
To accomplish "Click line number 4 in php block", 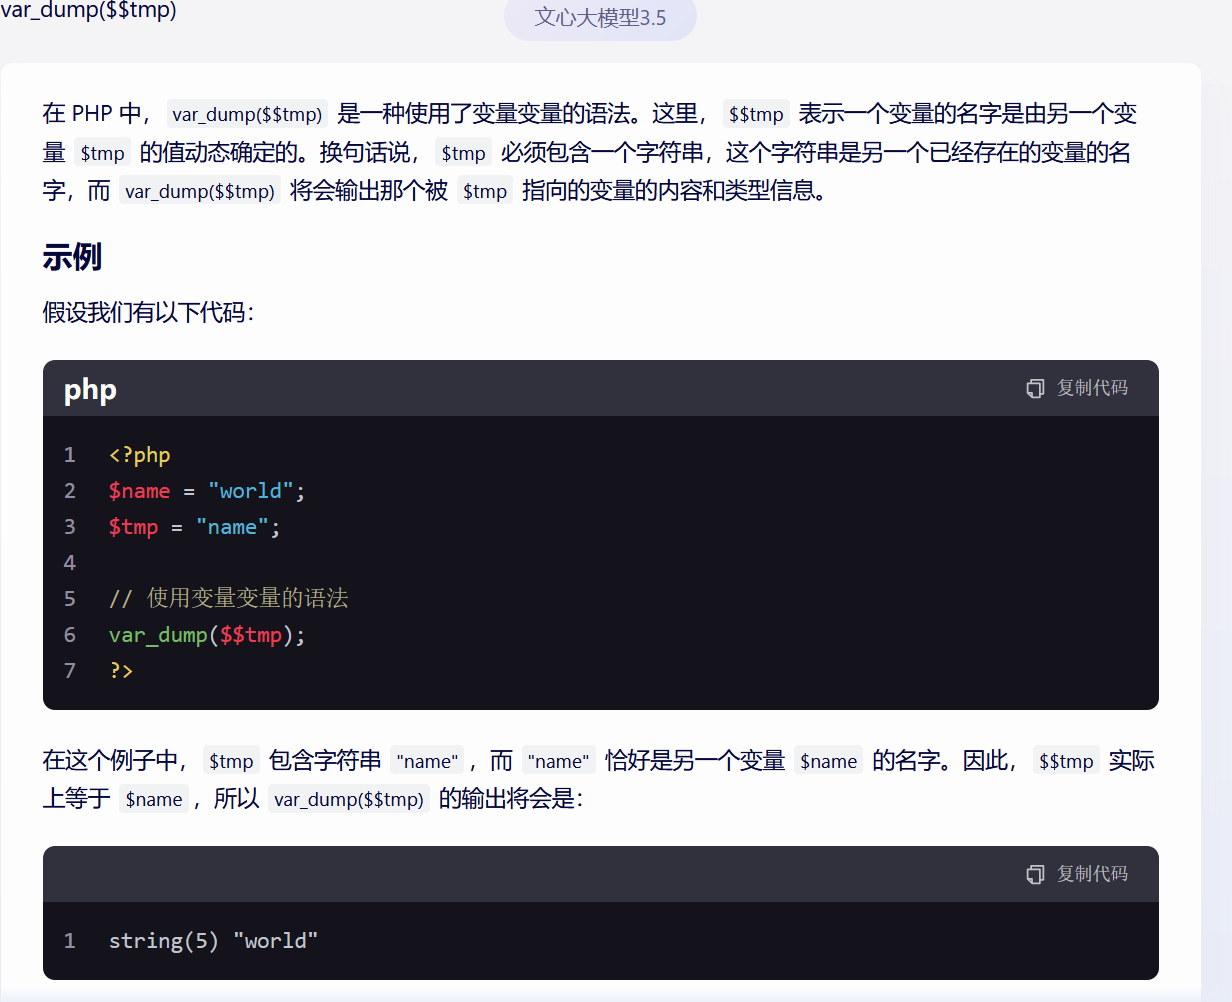I will (70, 563).
